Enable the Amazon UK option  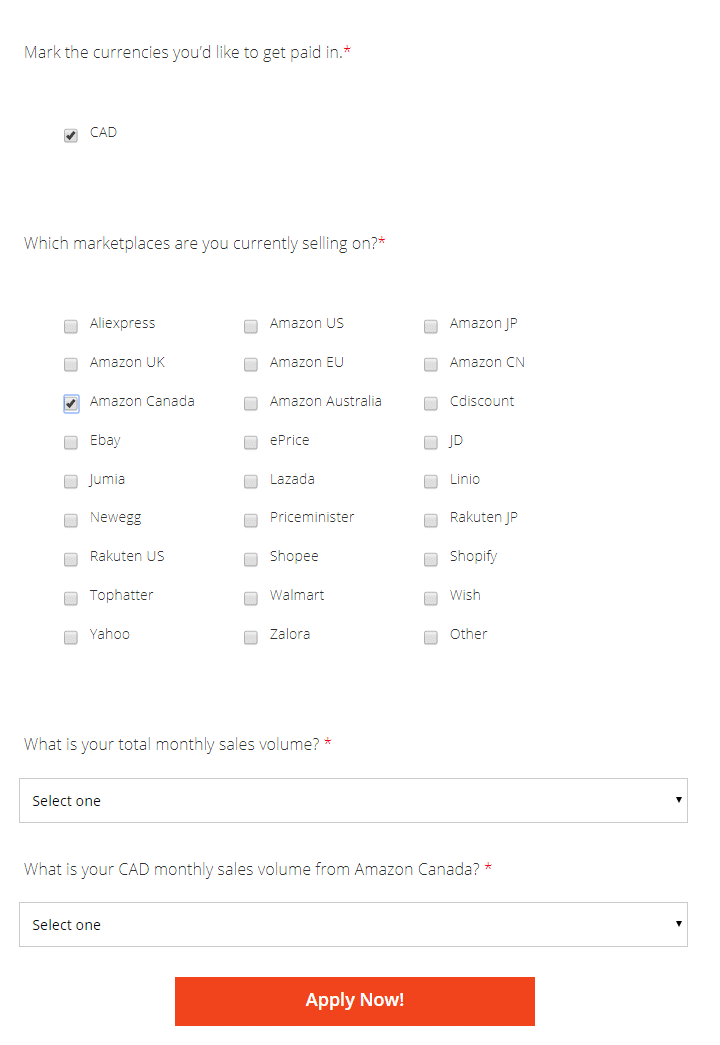tap(70, 364)
